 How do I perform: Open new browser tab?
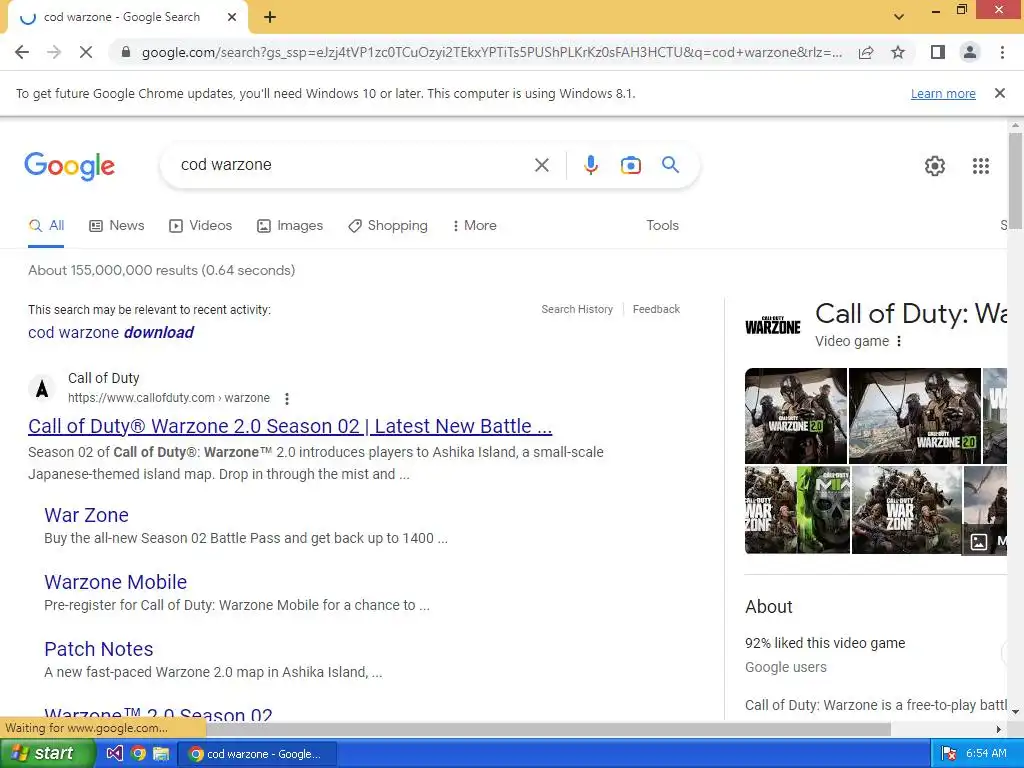click(270, 18)
